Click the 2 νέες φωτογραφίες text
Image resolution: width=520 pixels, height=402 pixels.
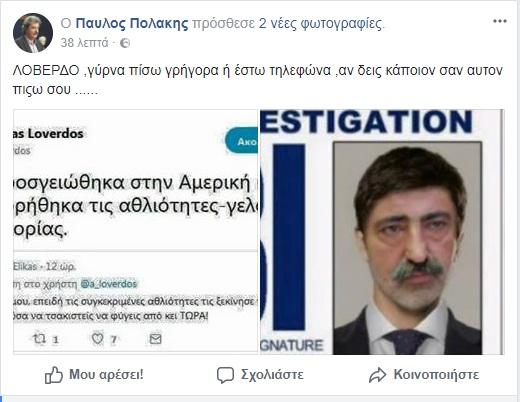click(321, 24)
